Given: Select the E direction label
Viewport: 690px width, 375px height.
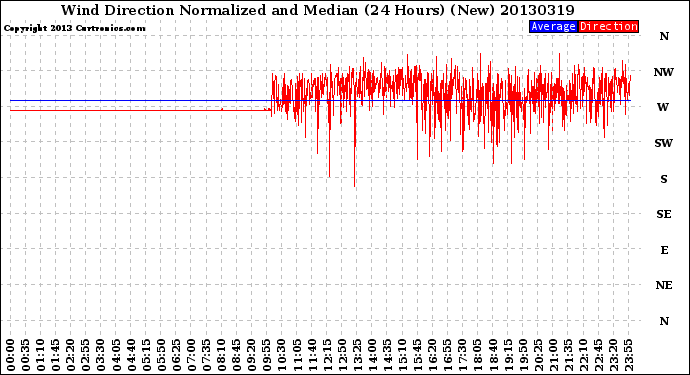Looking at the screenshot, I should 664,250.
